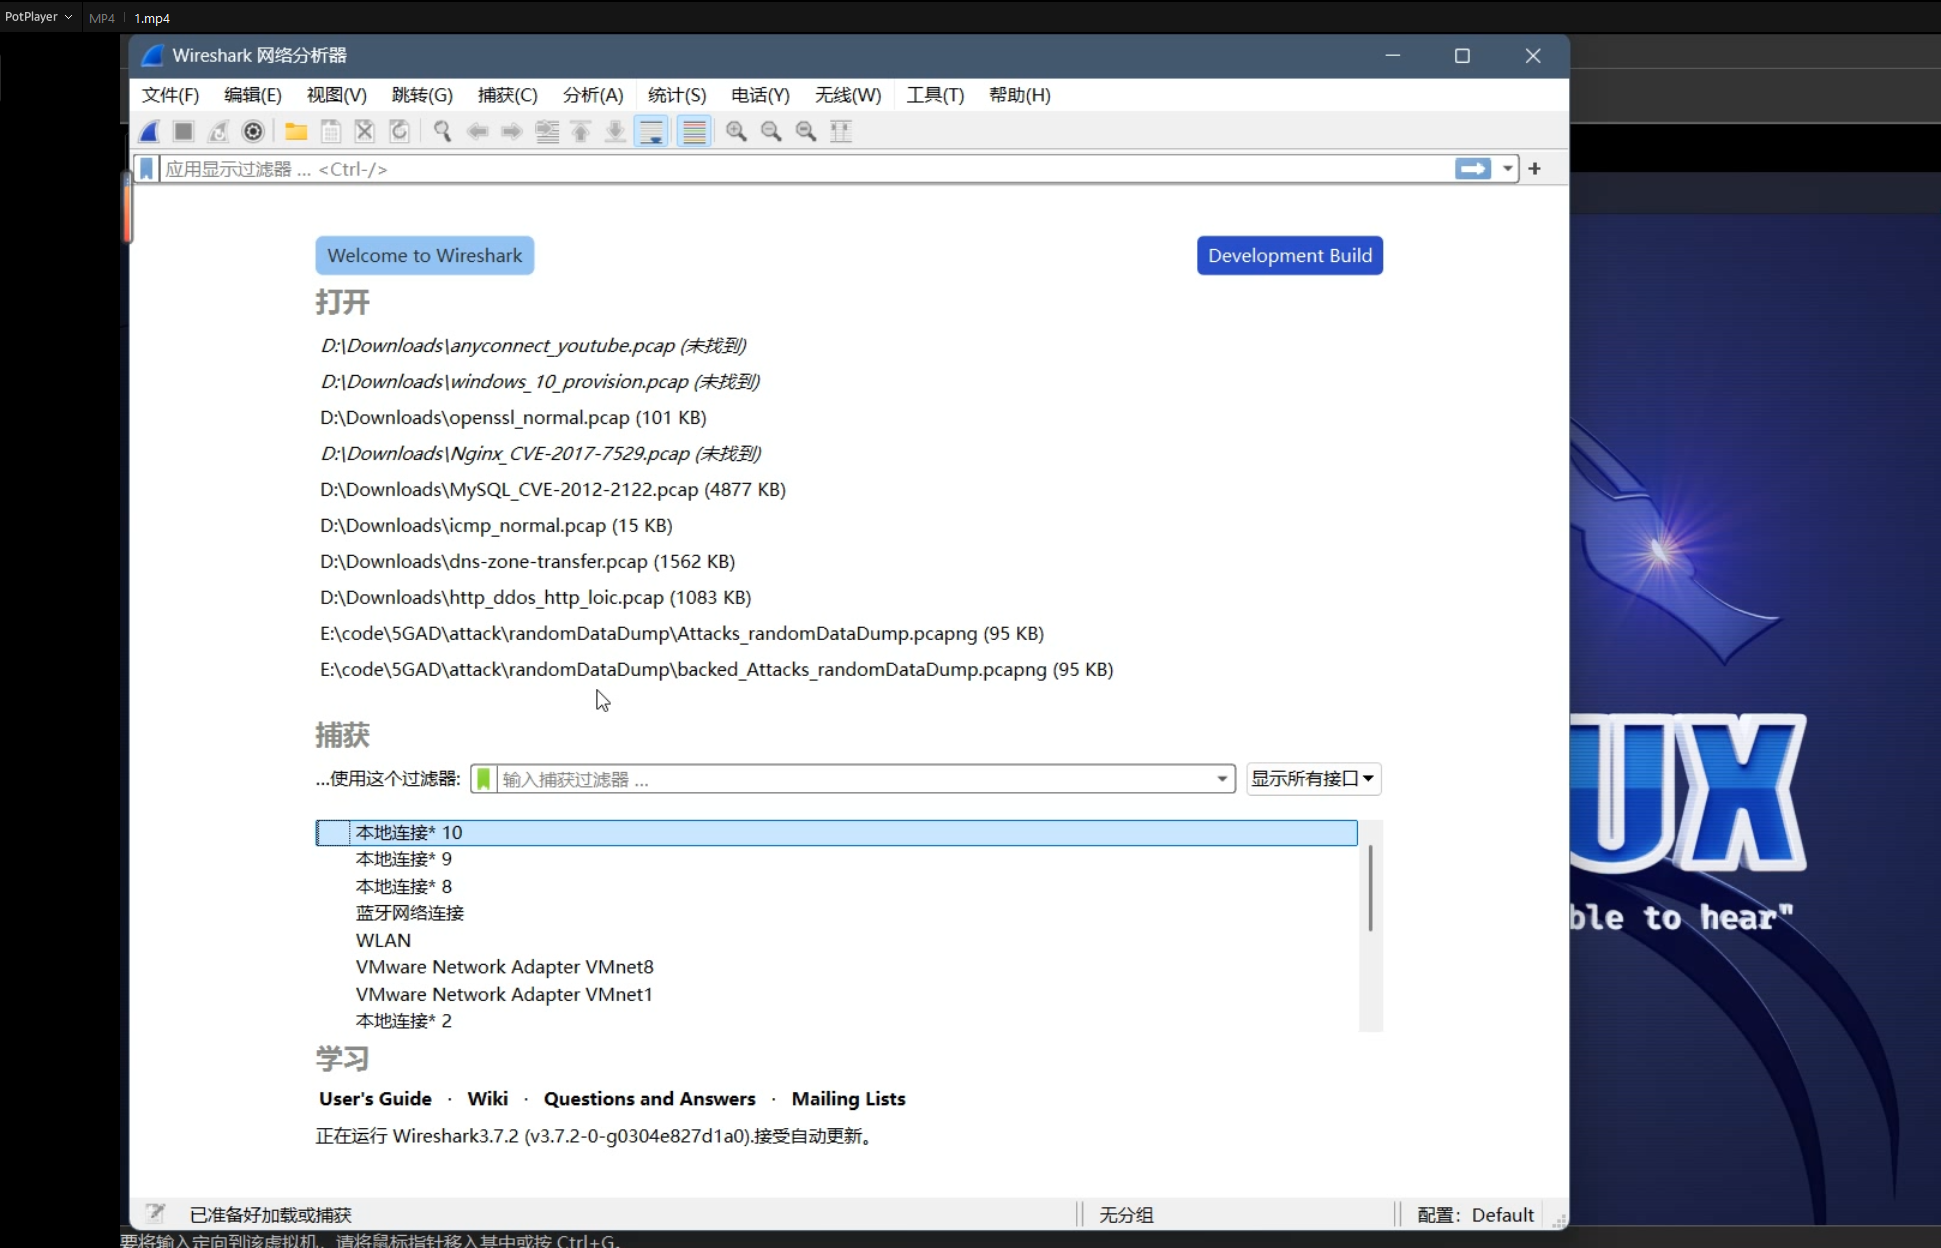Add a display filter button with plus
The width and height of the screenshot is (1941, 1248).
click(1535, 169)
